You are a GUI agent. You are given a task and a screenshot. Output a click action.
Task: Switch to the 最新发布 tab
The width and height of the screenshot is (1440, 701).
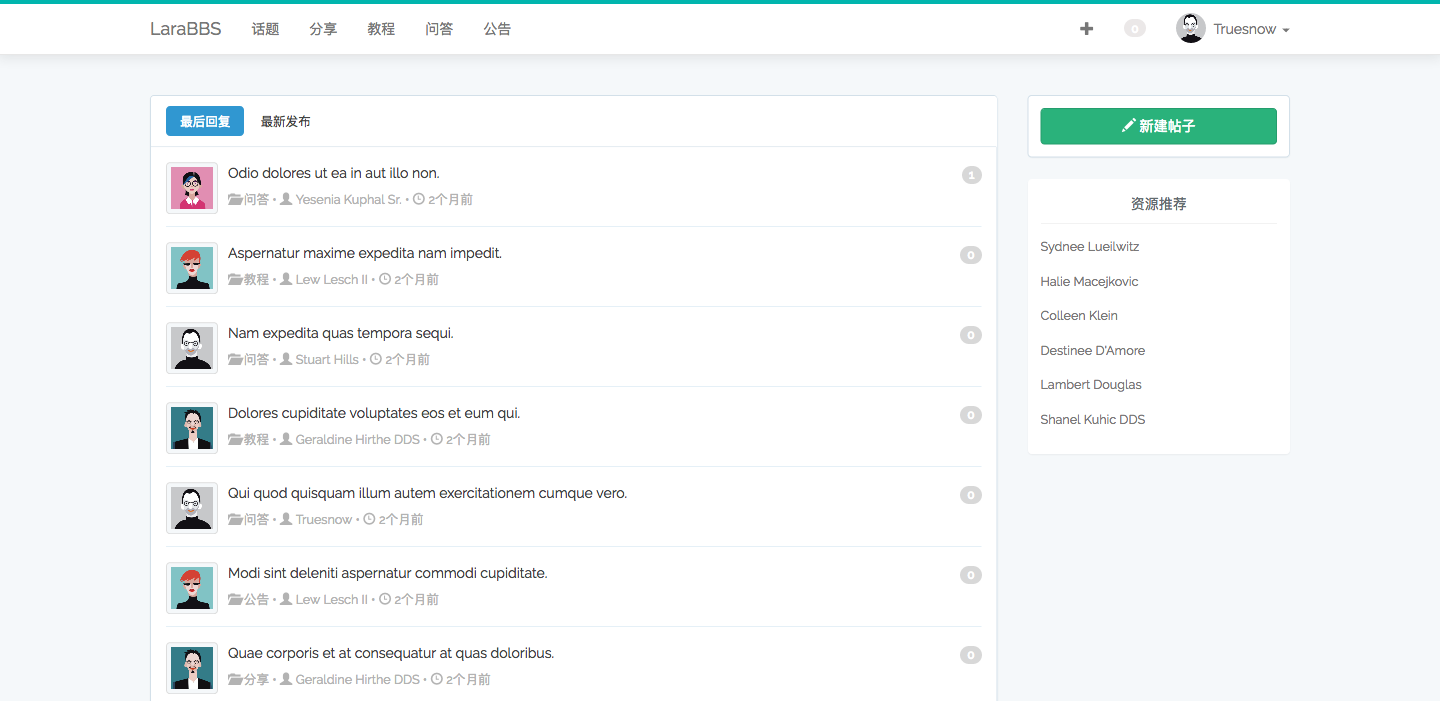pos(286,121)
